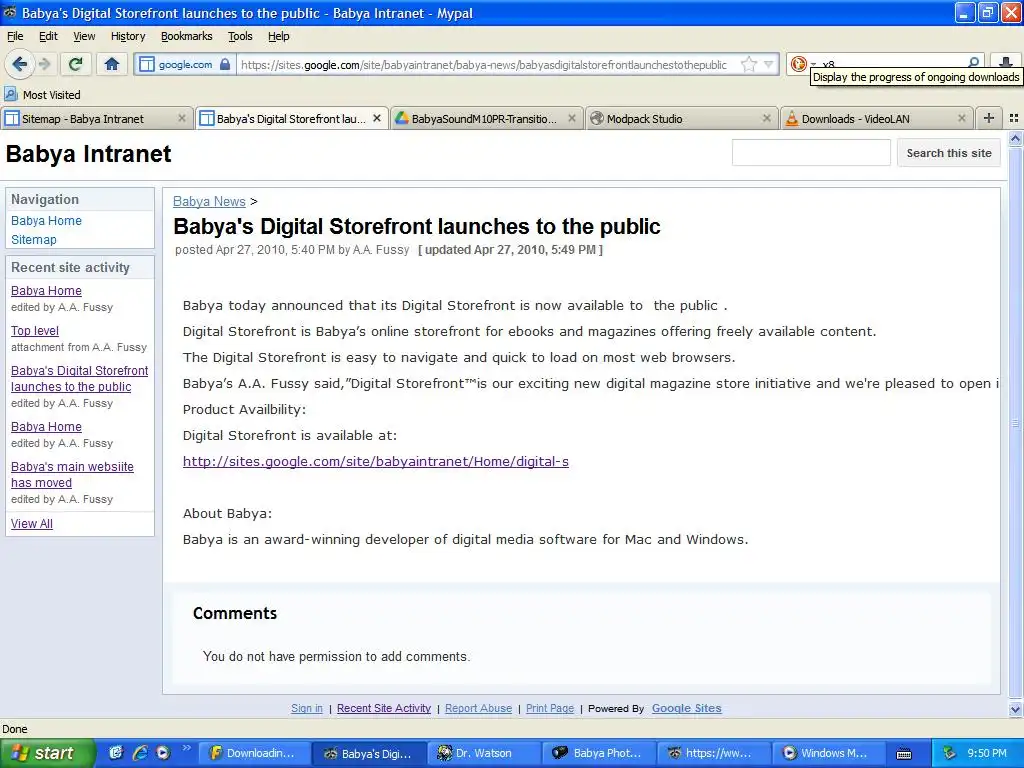The height and width of the screenshot is (768, 1024).
Task: Switch to Windows M... taskbar window
Action: pyautogui.click(x=829, y=753)
